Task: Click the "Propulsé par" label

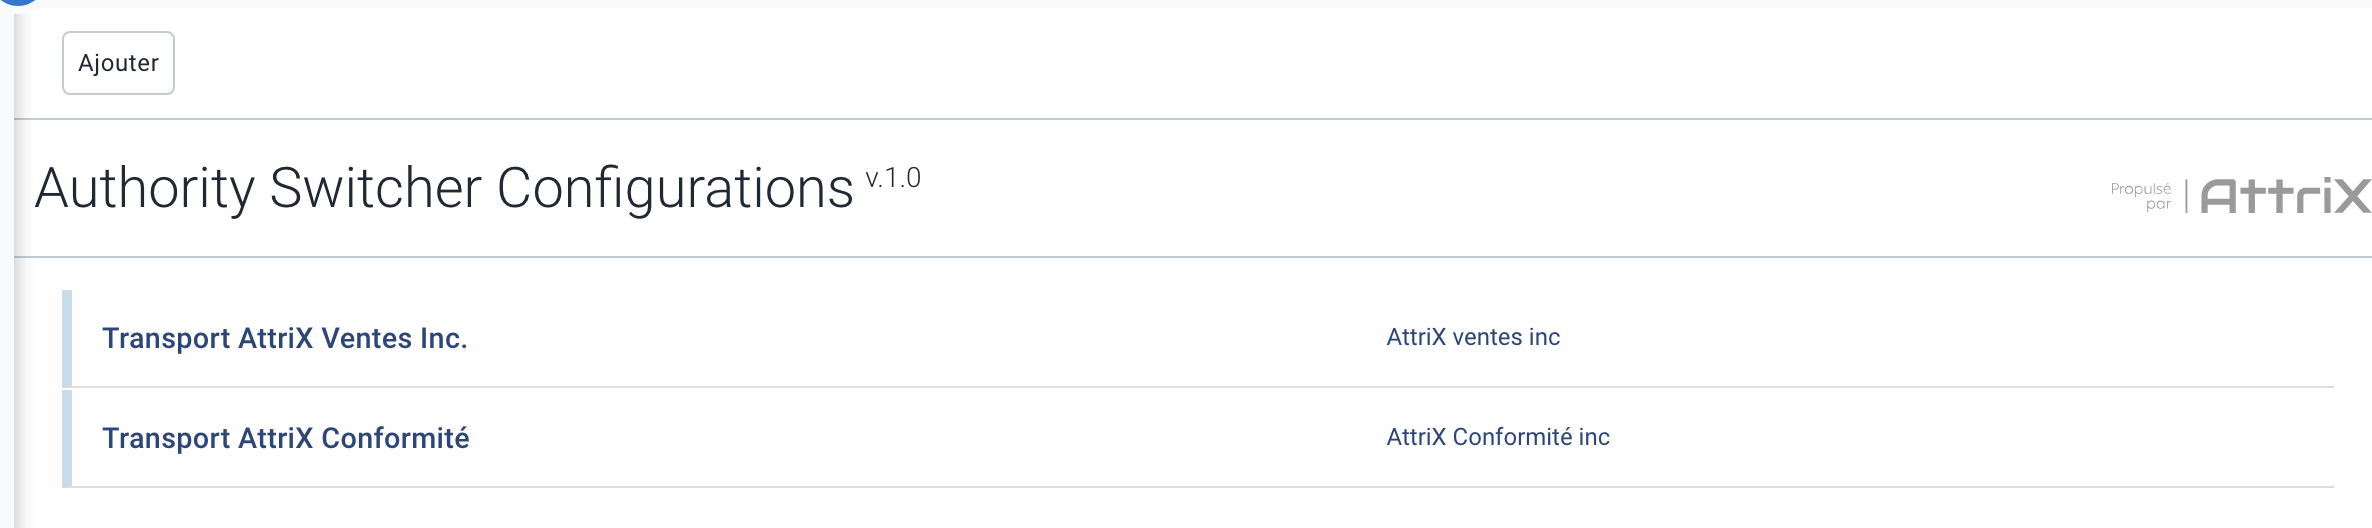Action: (x=2141, y=196)
